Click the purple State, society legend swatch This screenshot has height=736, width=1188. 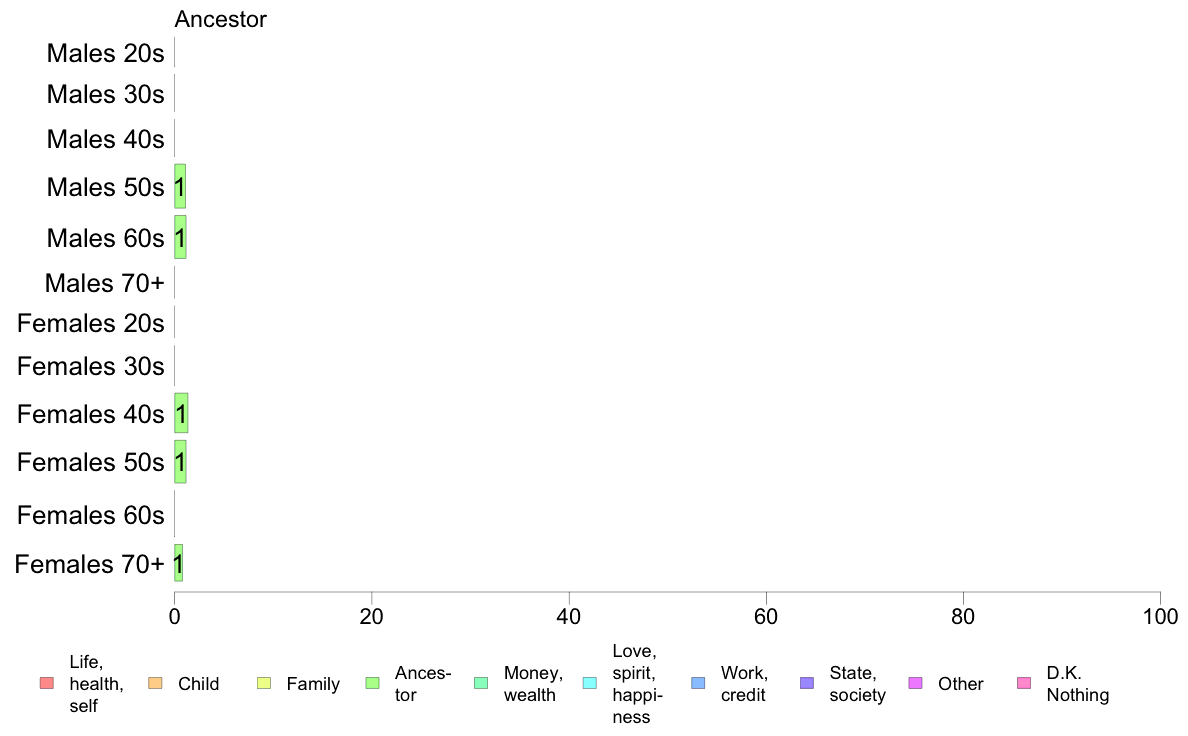coord(807,683)
